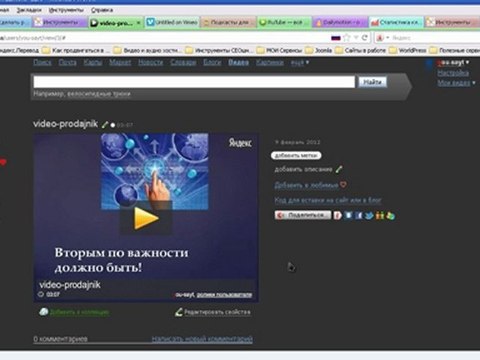480x360 pixels.
Task: Open the Карты link in the Yandex navigation
Action: [x=93, y=62]
